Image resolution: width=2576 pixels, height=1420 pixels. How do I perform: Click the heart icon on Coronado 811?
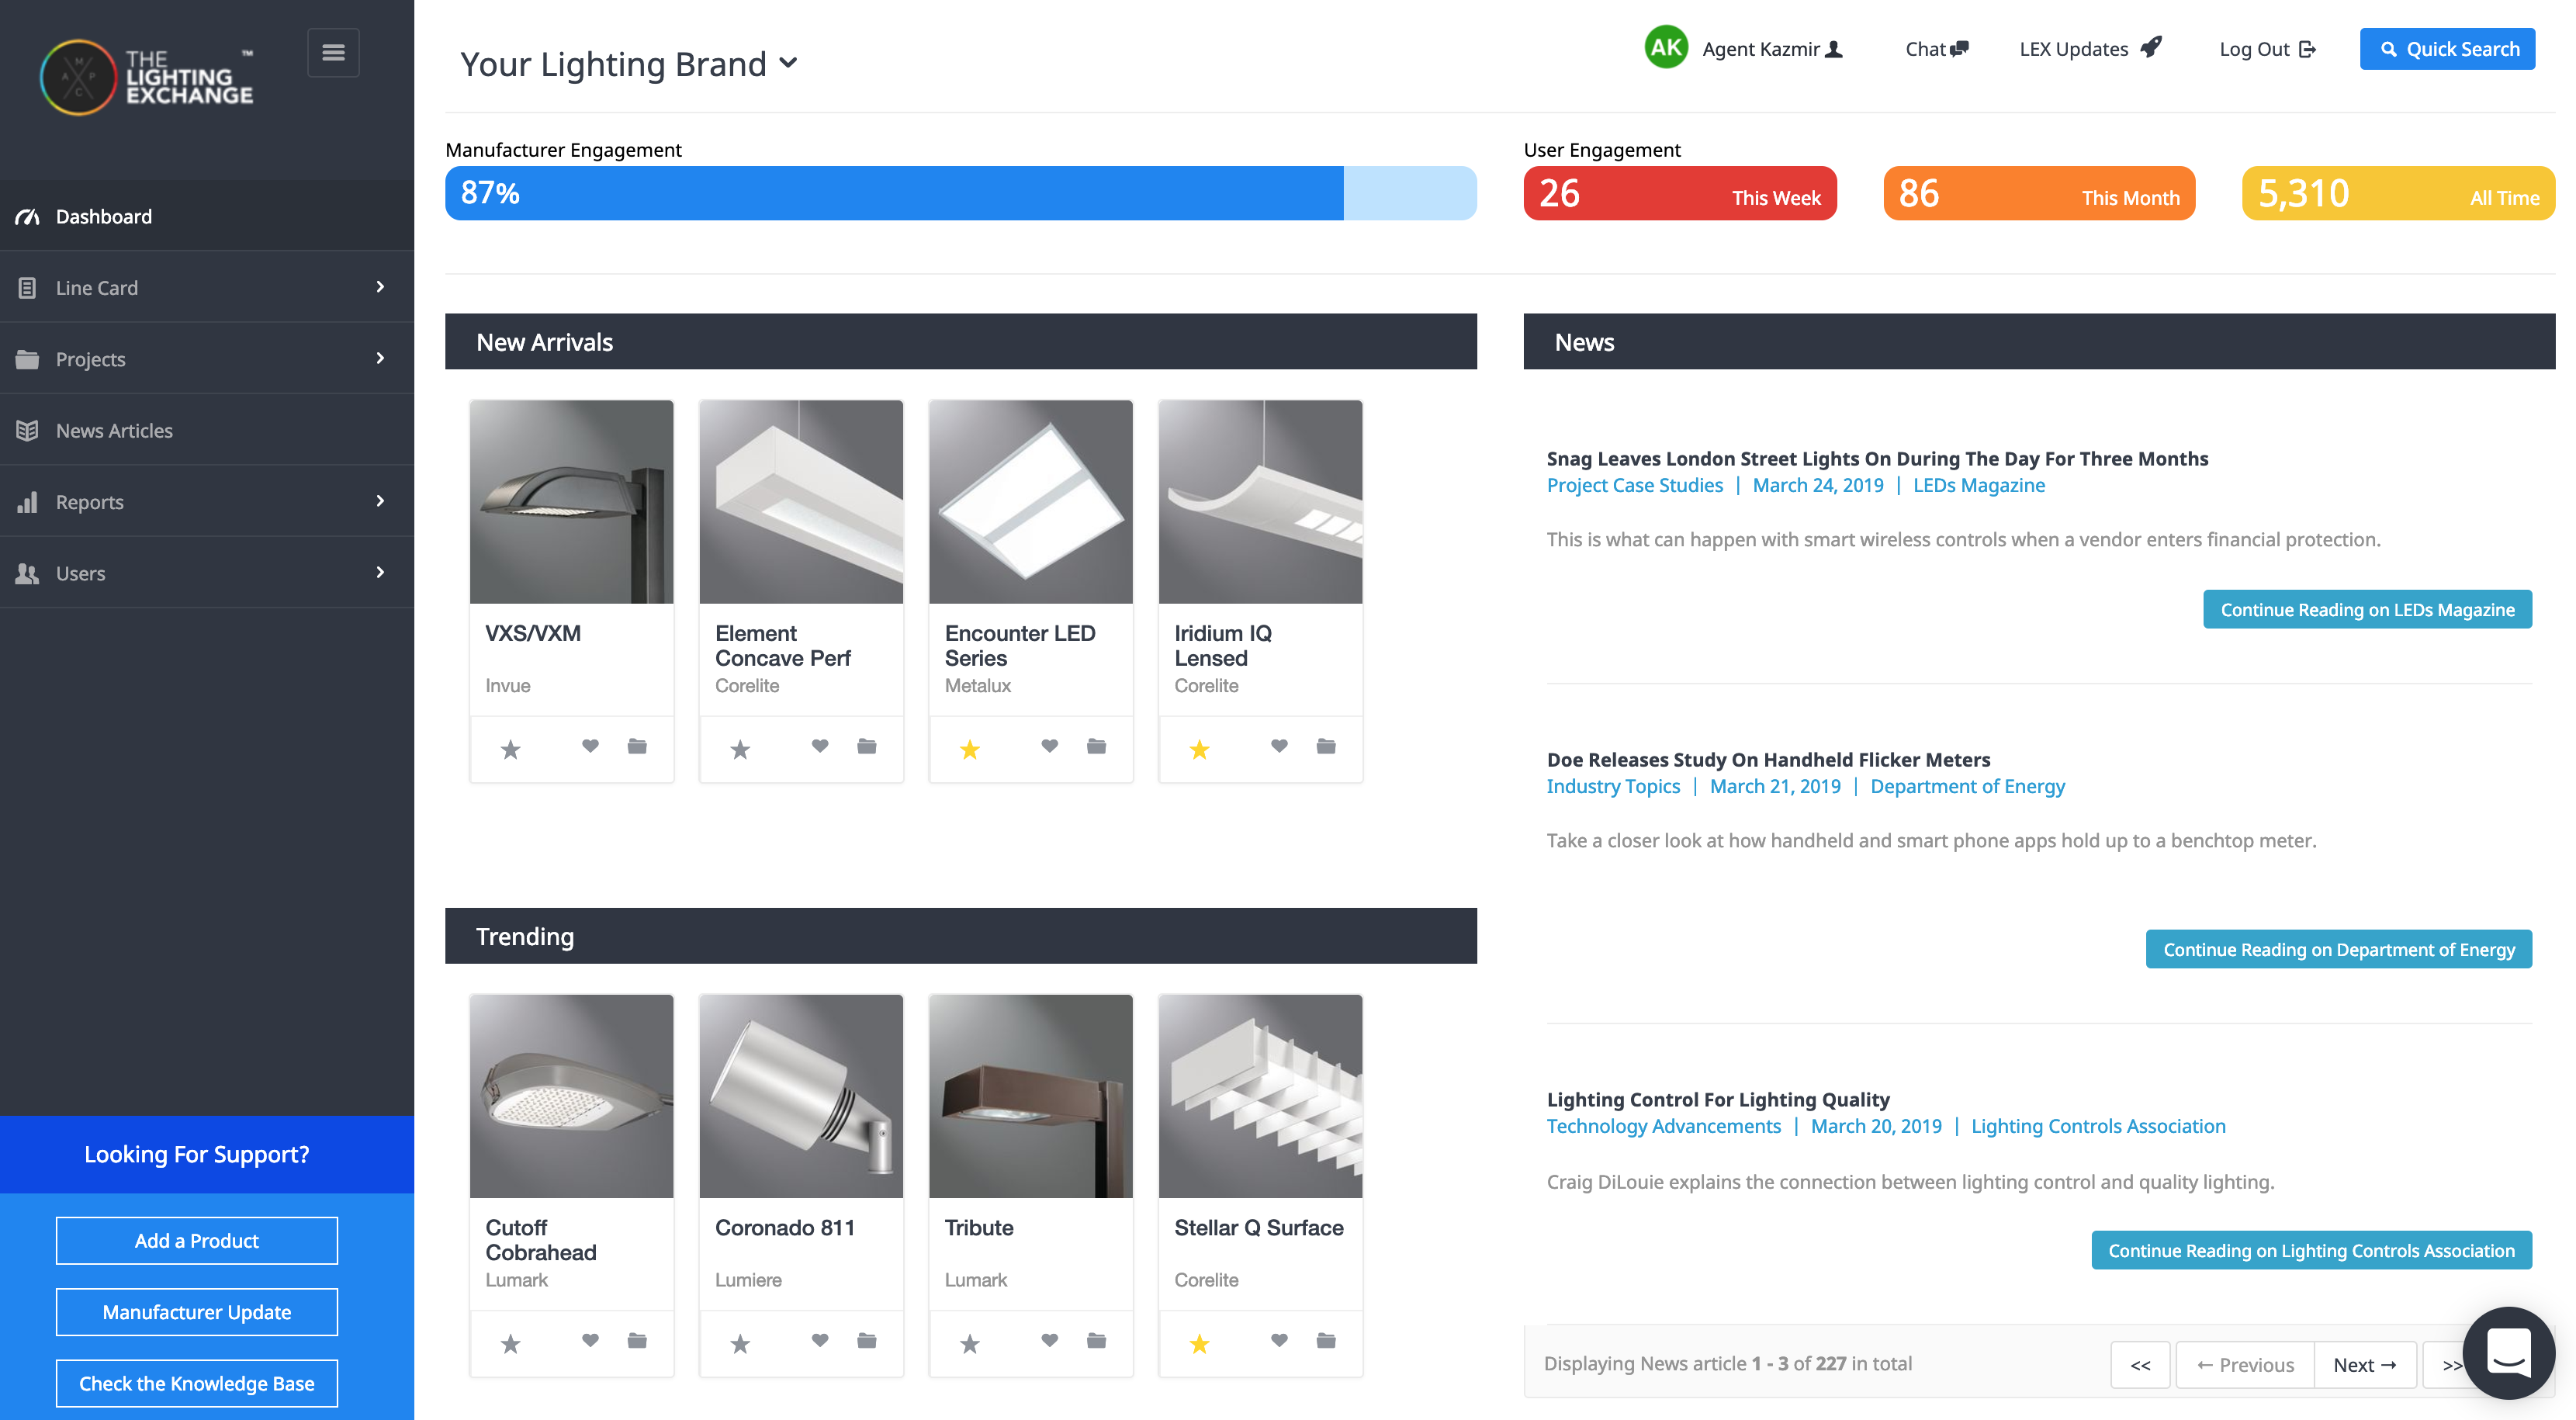[820, 1340]
